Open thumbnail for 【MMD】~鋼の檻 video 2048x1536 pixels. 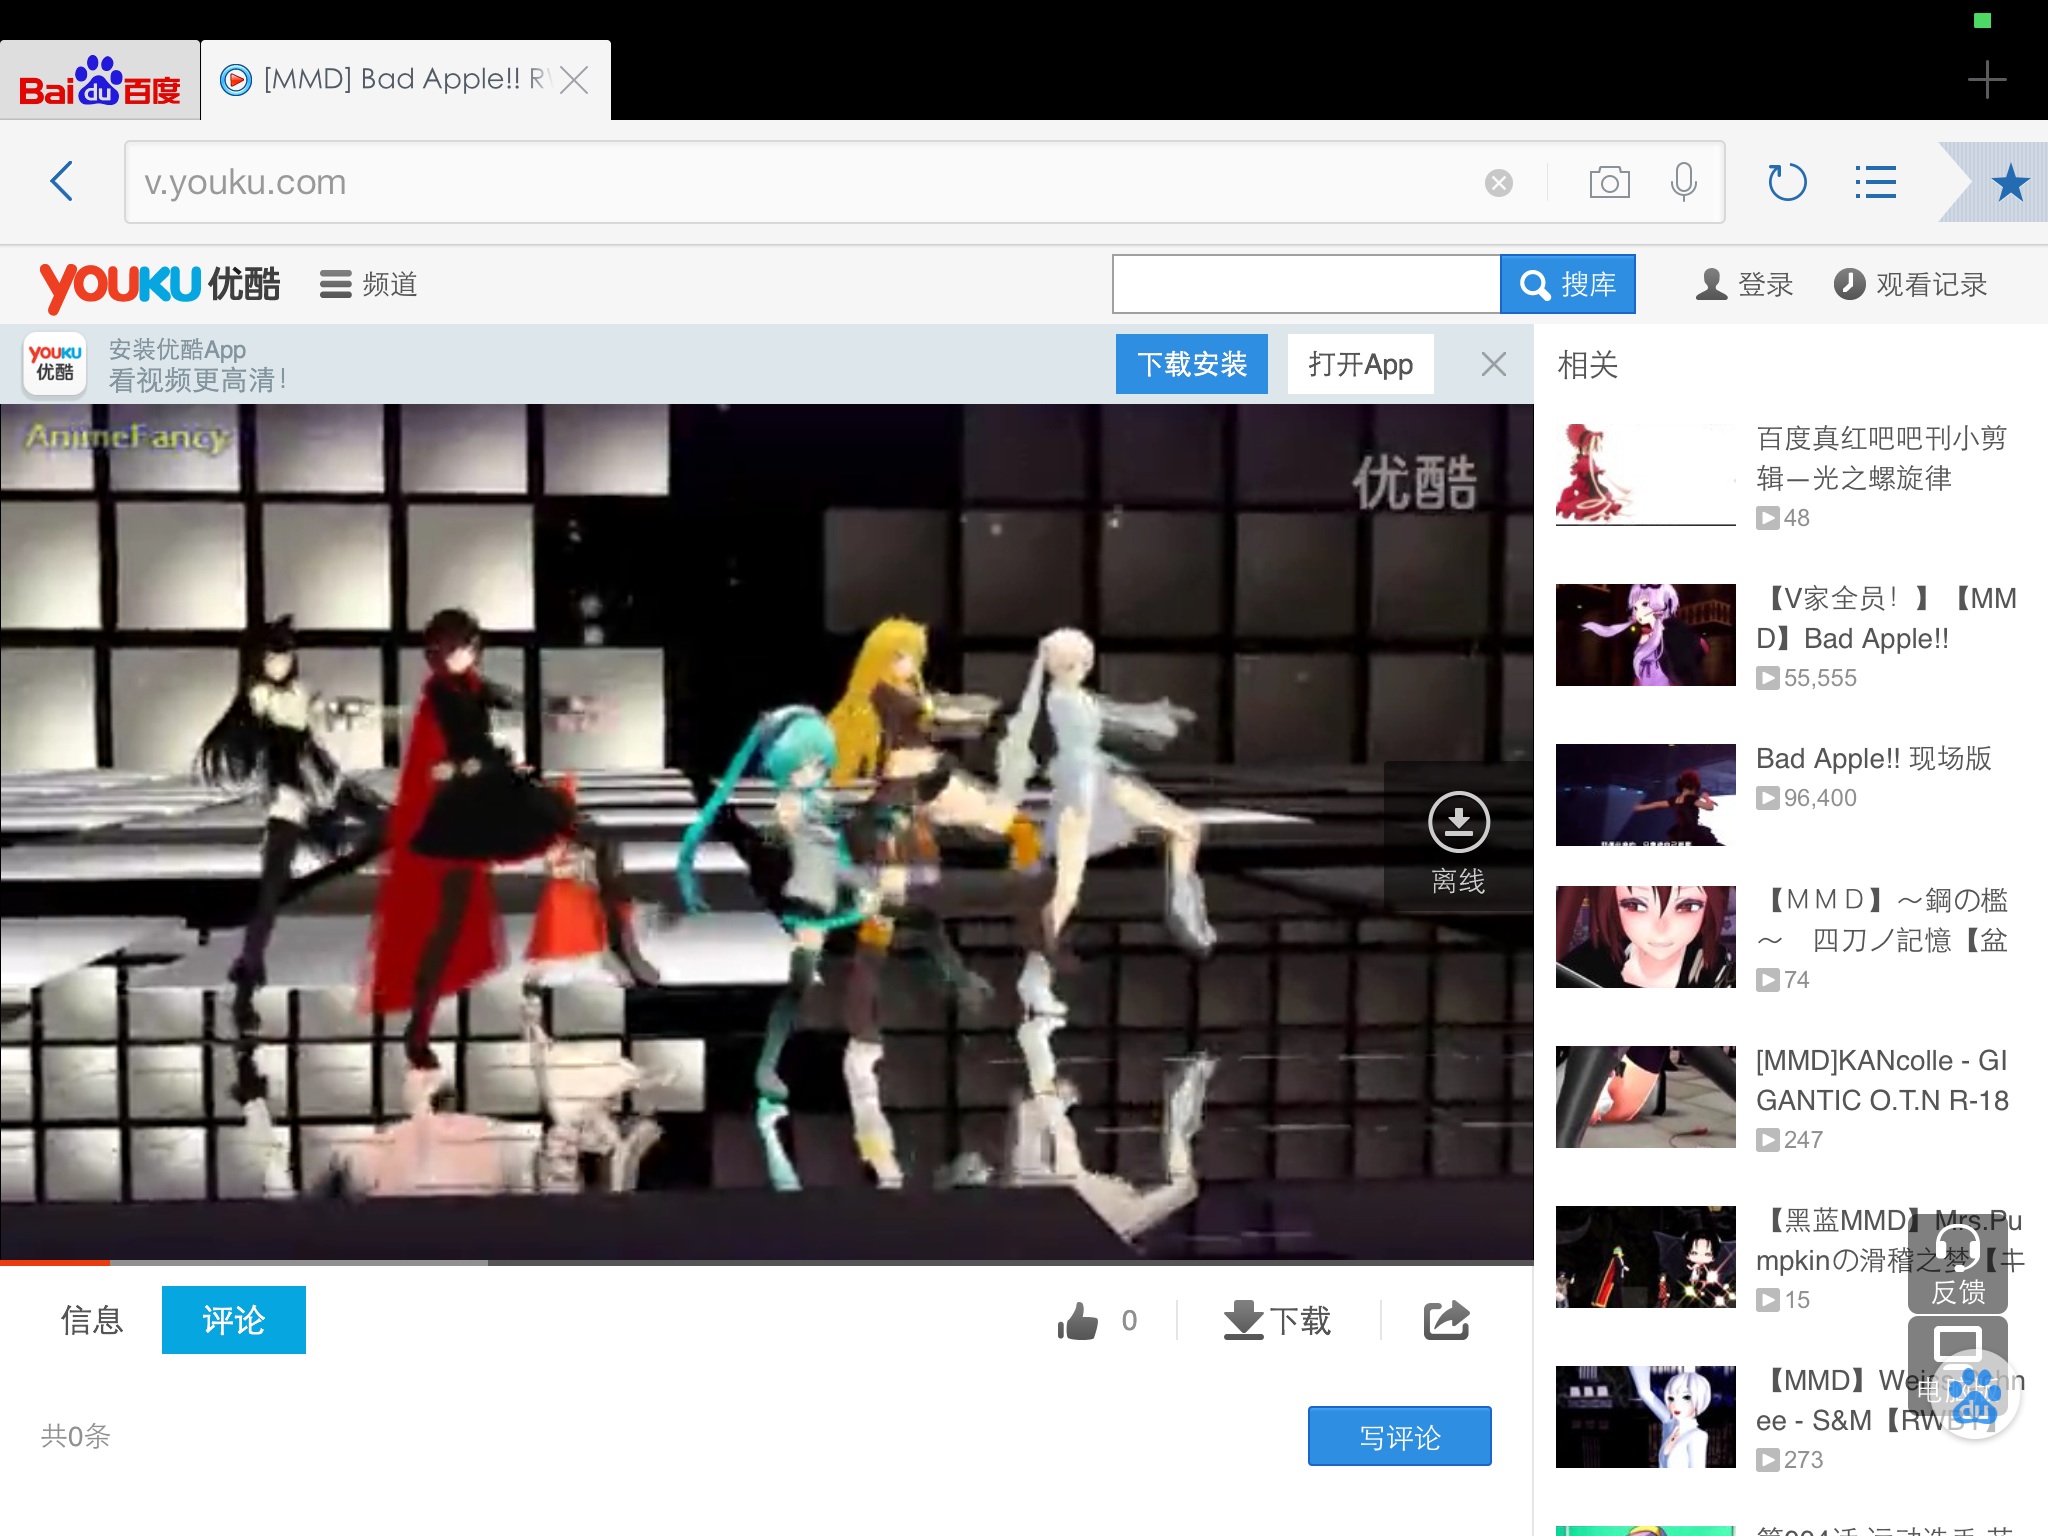1645,937
